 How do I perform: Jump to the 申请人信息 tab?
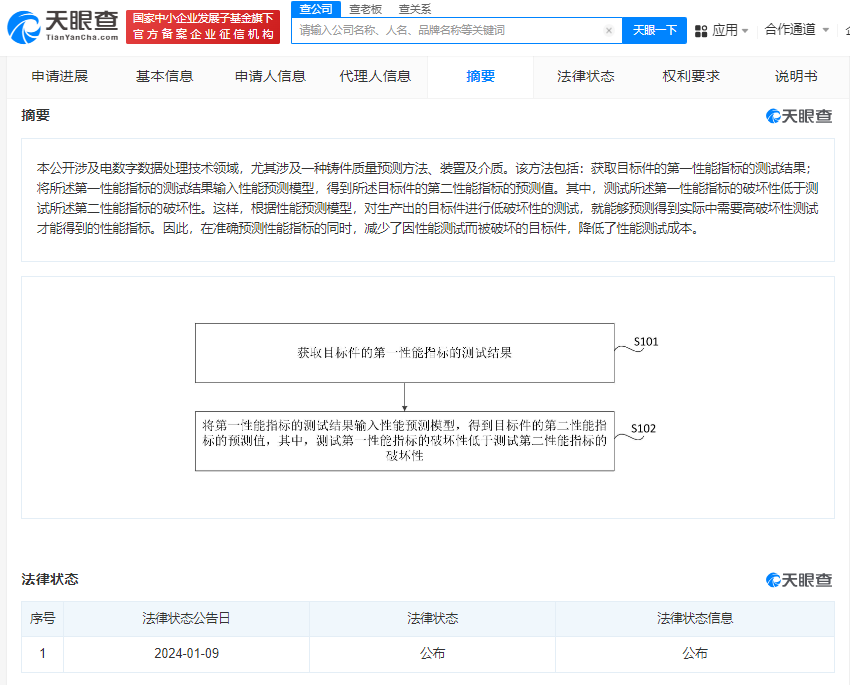270,76
